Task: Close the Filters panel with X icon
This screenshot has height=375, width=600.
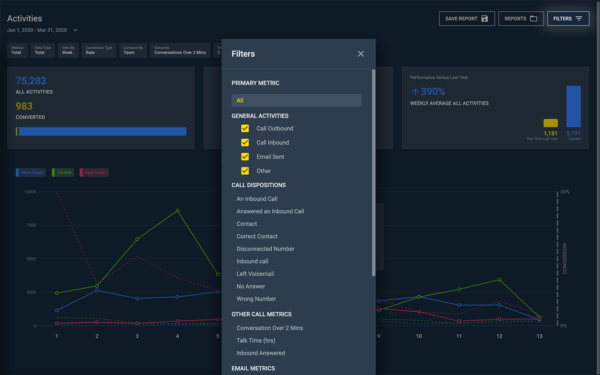Action: (x=360, y=54)
